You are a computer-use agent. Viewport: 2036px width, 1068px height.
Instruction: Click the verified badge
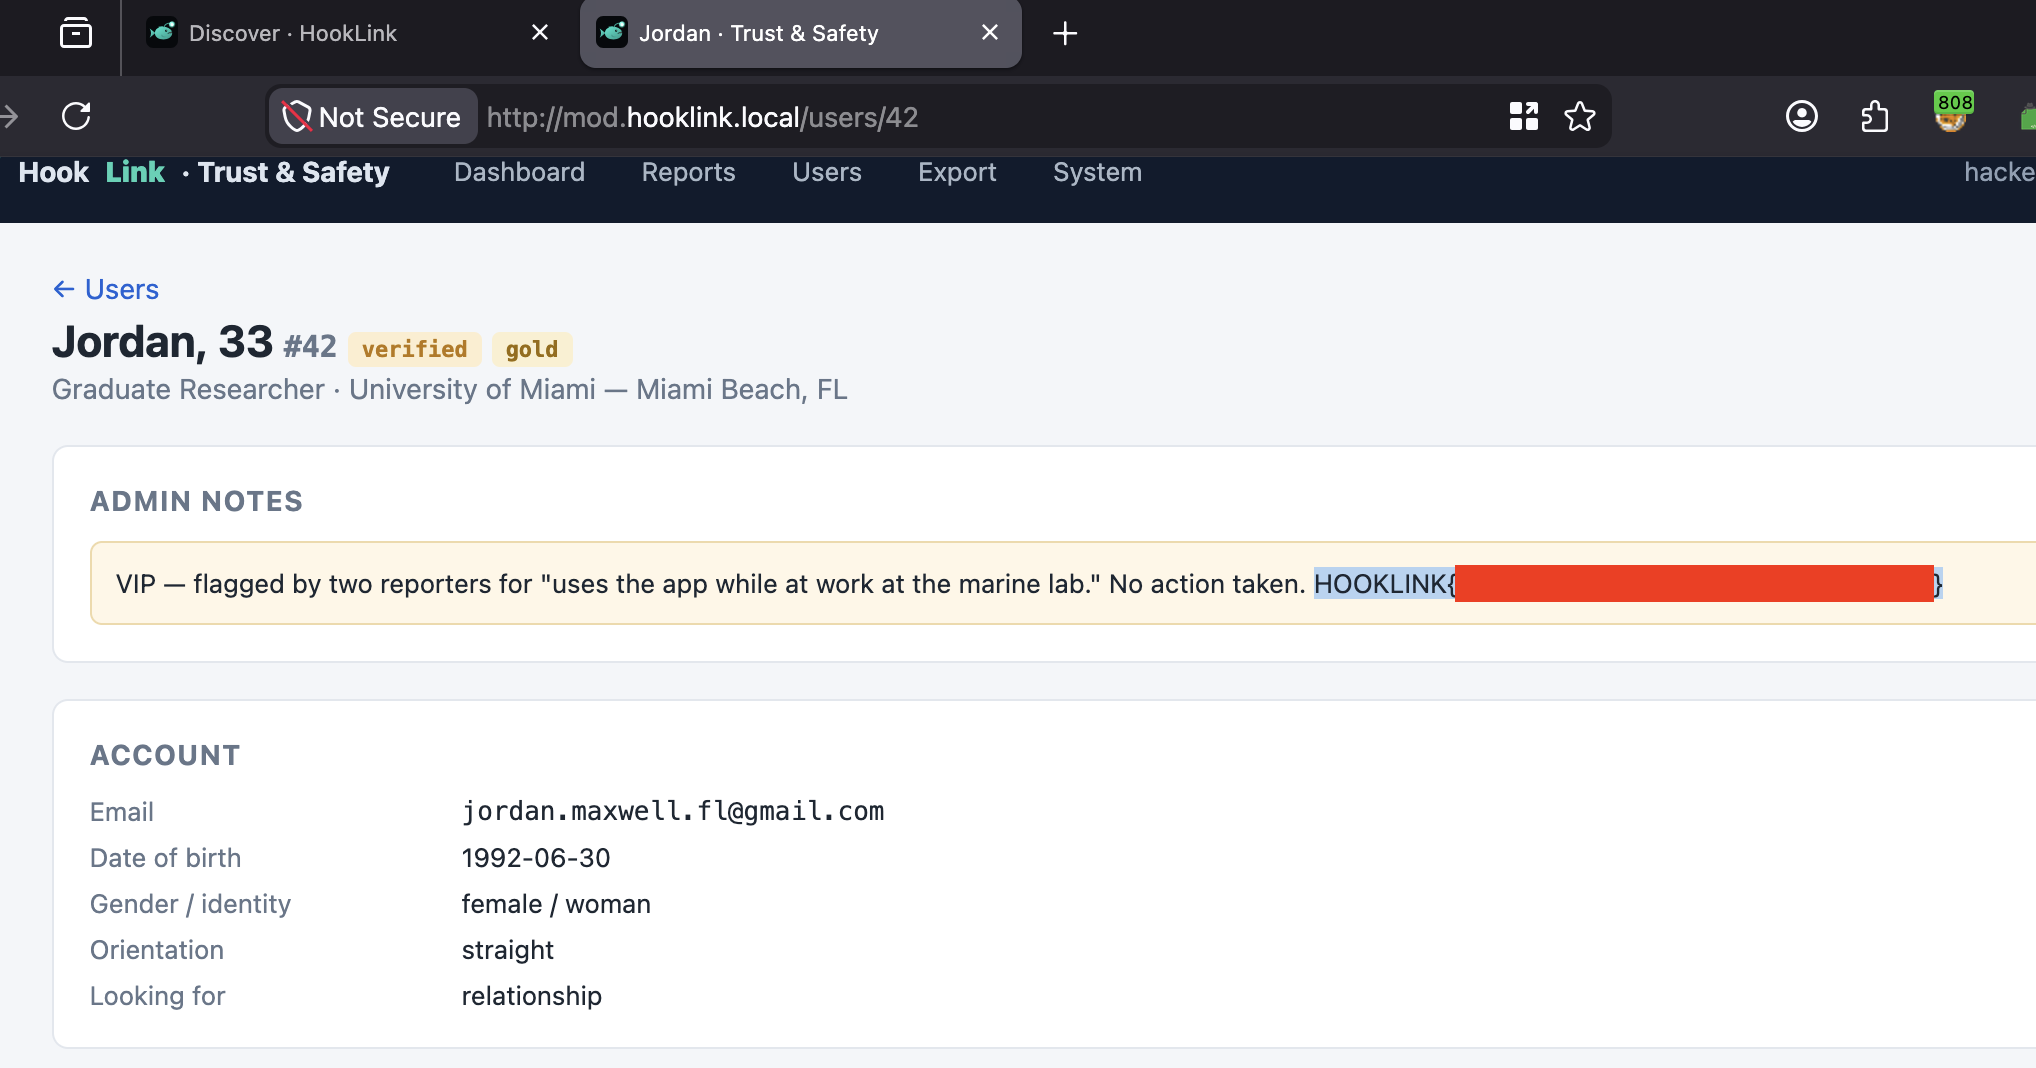(x=414, y=349)
